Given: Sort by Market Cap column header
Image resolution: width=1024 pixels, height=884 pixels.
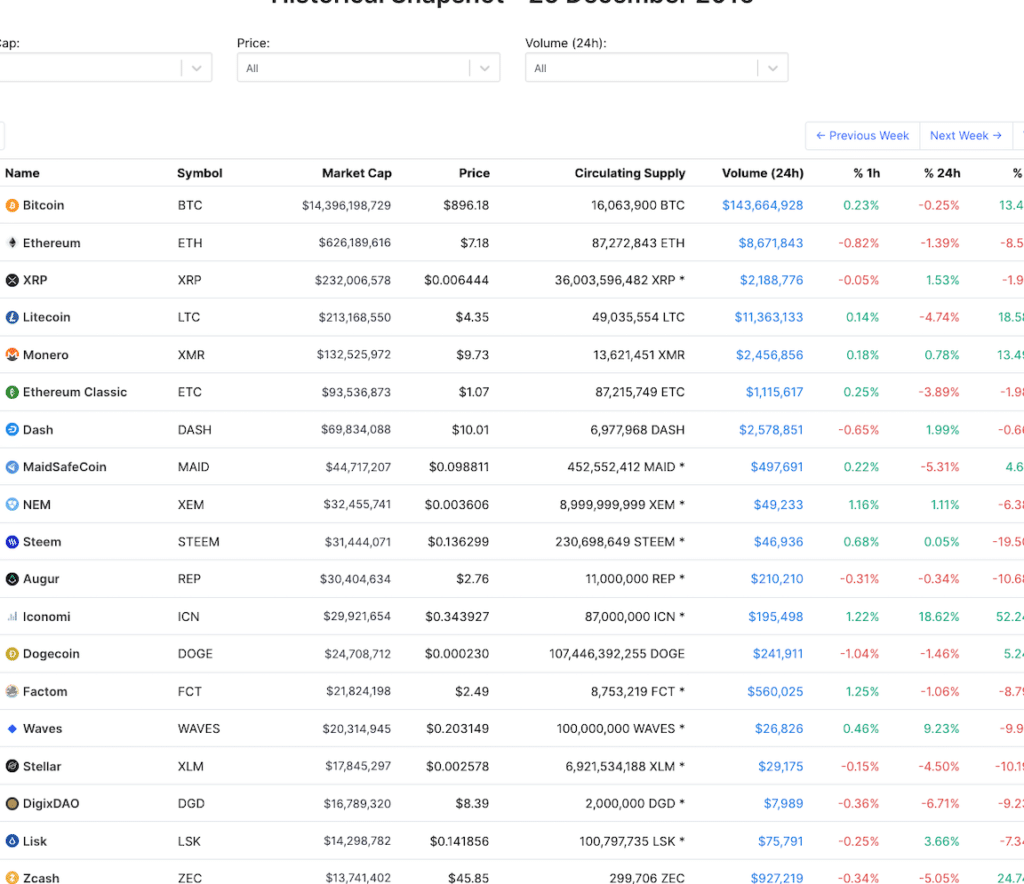Looking at the screenshot, I should [x=357, y=173].
